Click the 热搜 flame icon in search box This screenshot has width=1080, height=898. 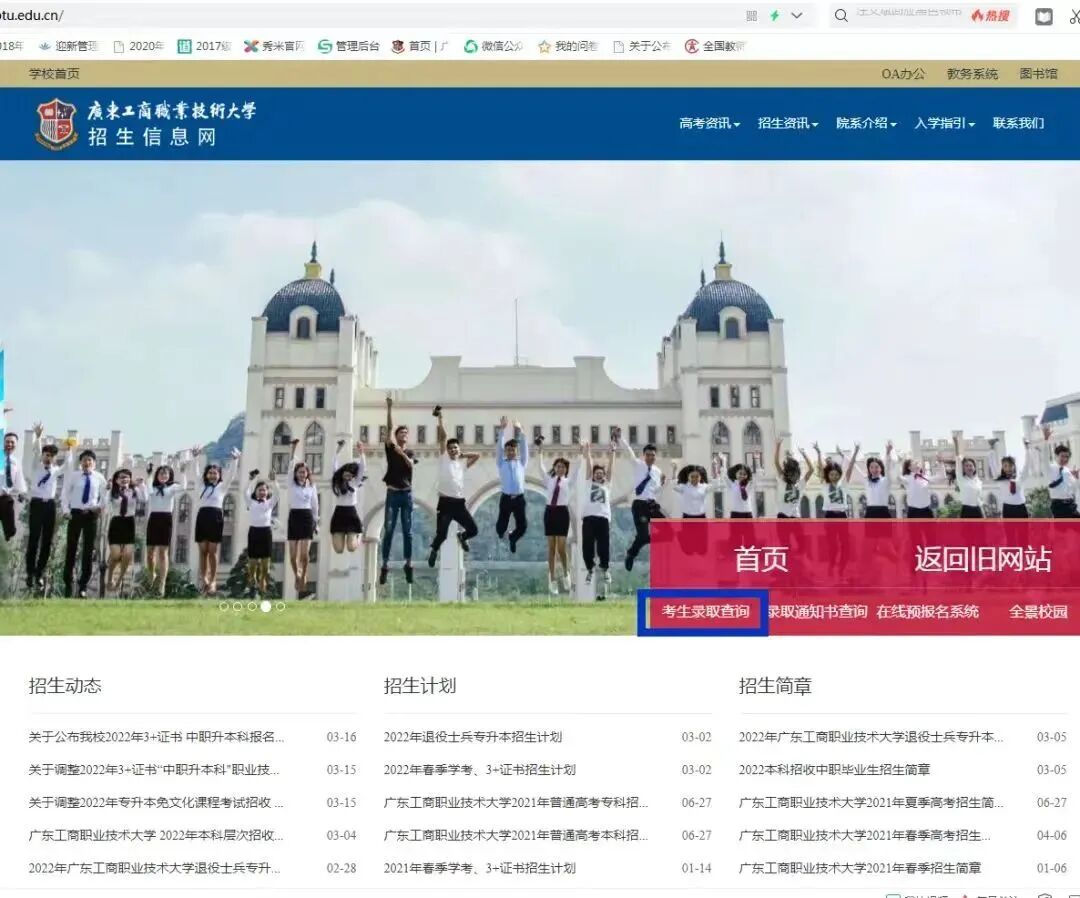point(989,16)
